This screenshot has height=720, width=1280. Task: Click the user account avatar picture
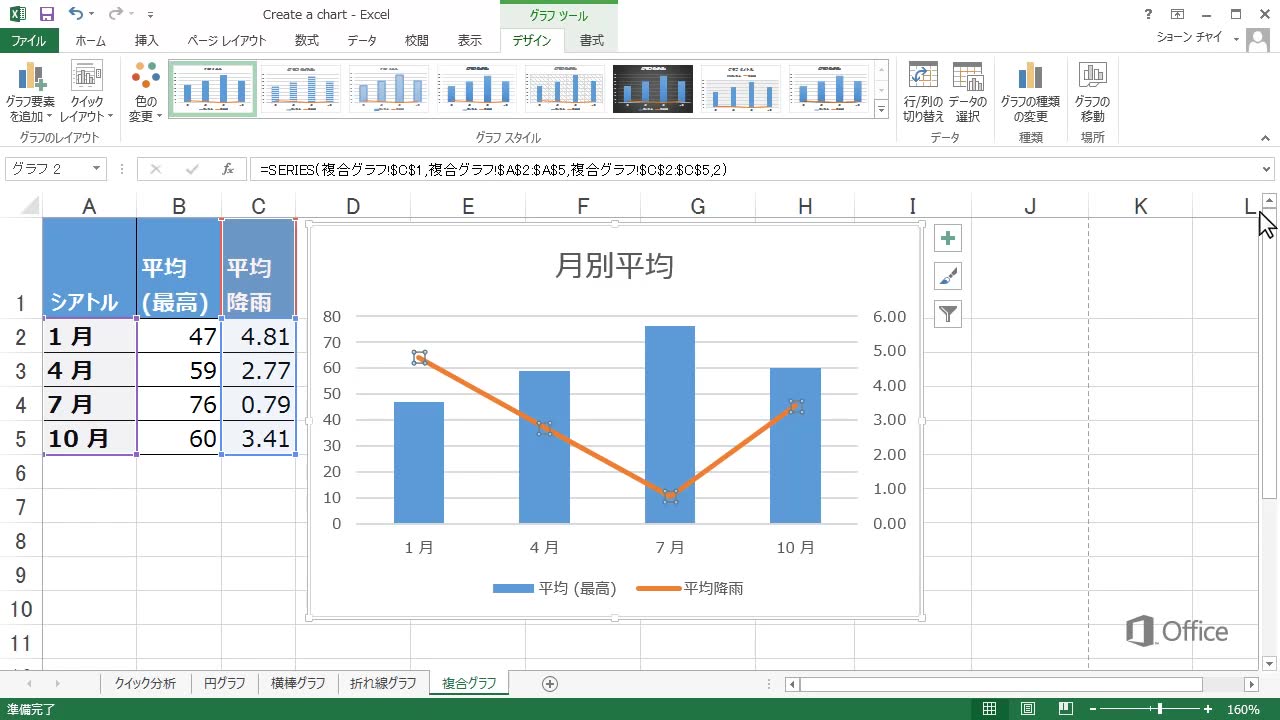point(1259,41)
